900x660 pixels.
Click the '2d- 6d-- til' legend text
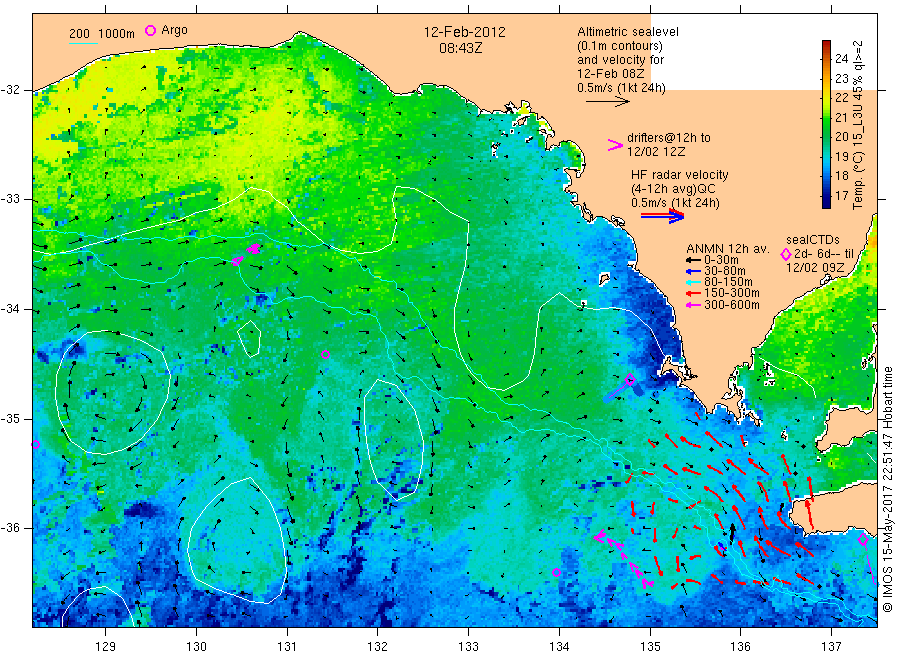click(824, 254)
